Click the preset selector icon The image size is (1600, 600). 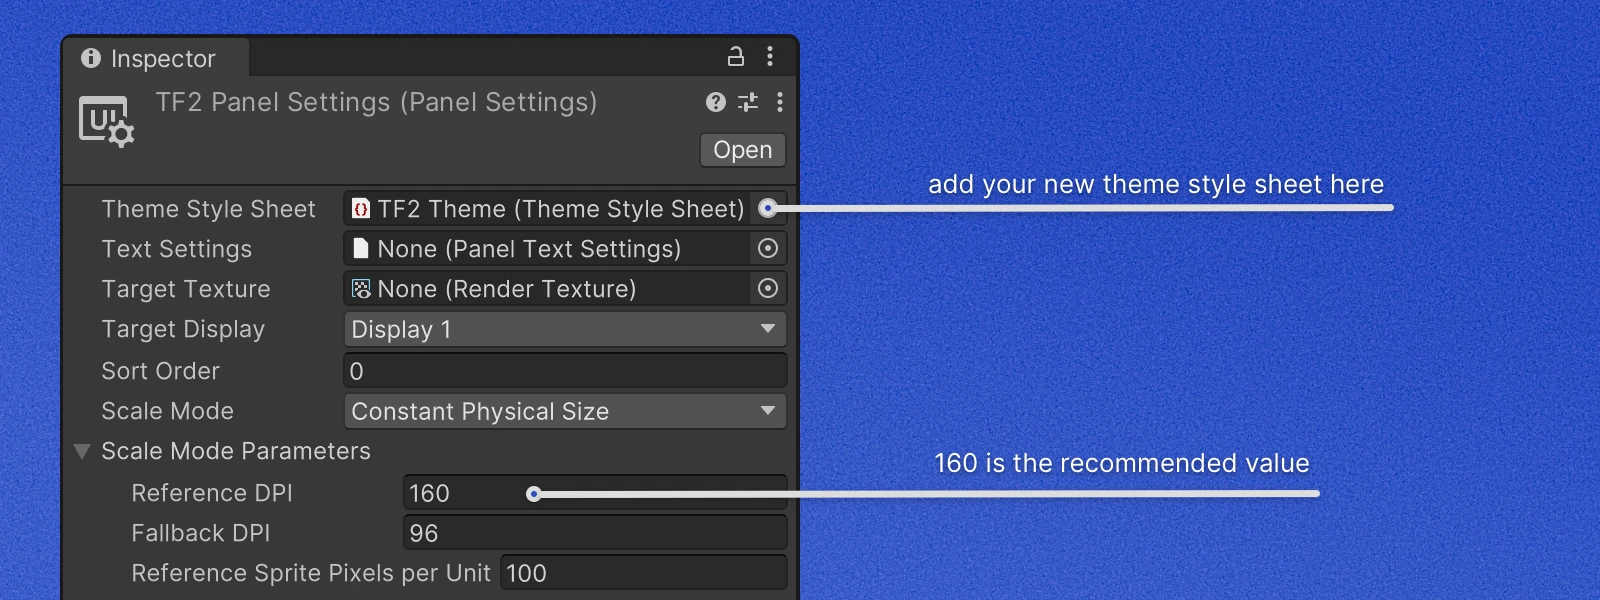748,102
